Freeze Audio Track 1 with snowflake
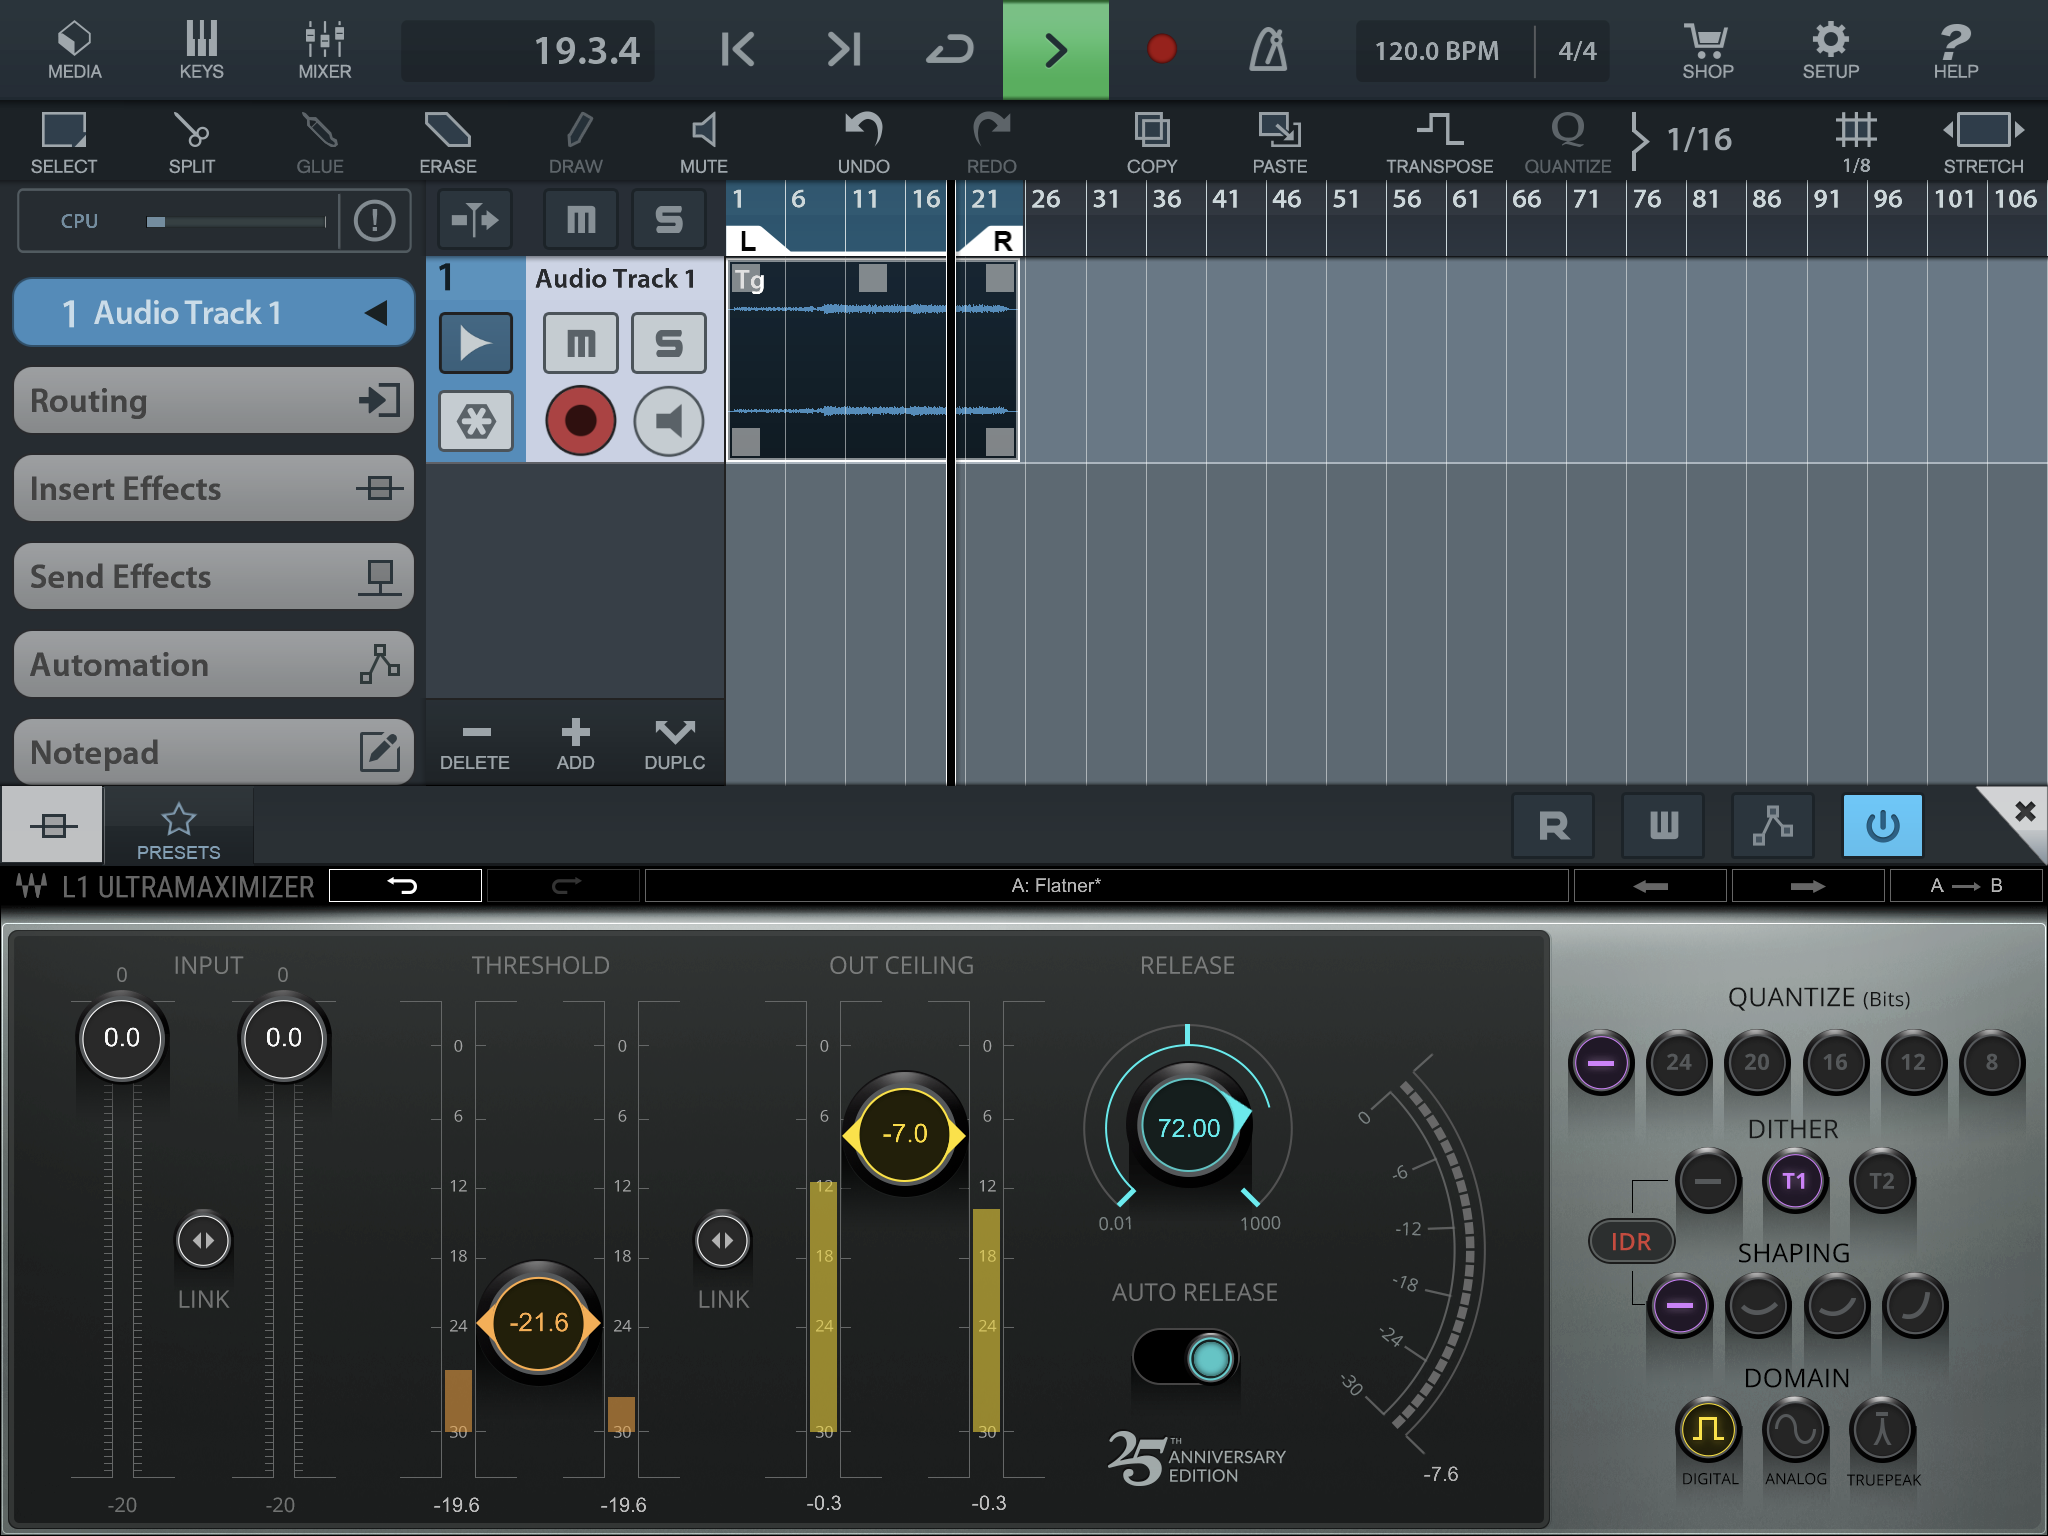 (x=476, y=421)
